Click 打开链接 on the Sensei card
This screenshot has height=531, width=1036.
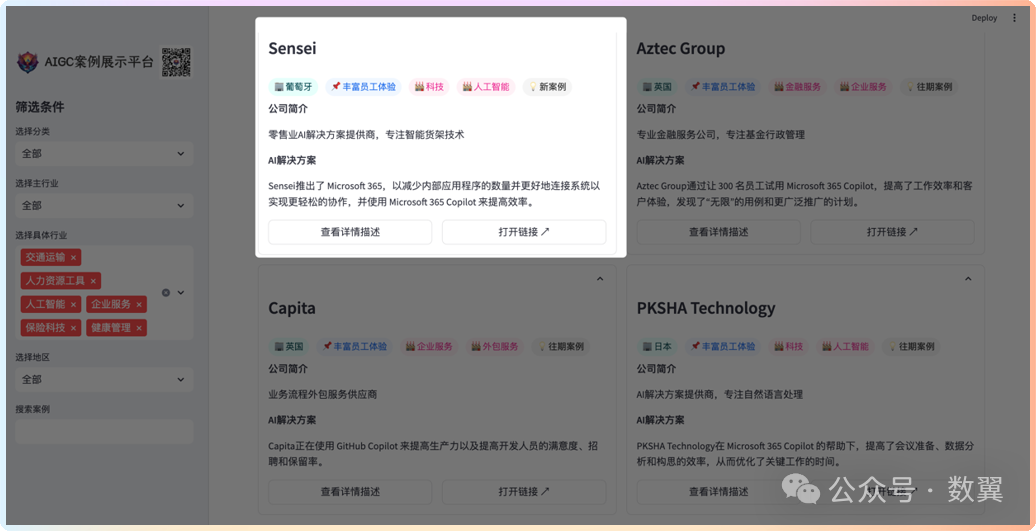[x=524, y=232]
